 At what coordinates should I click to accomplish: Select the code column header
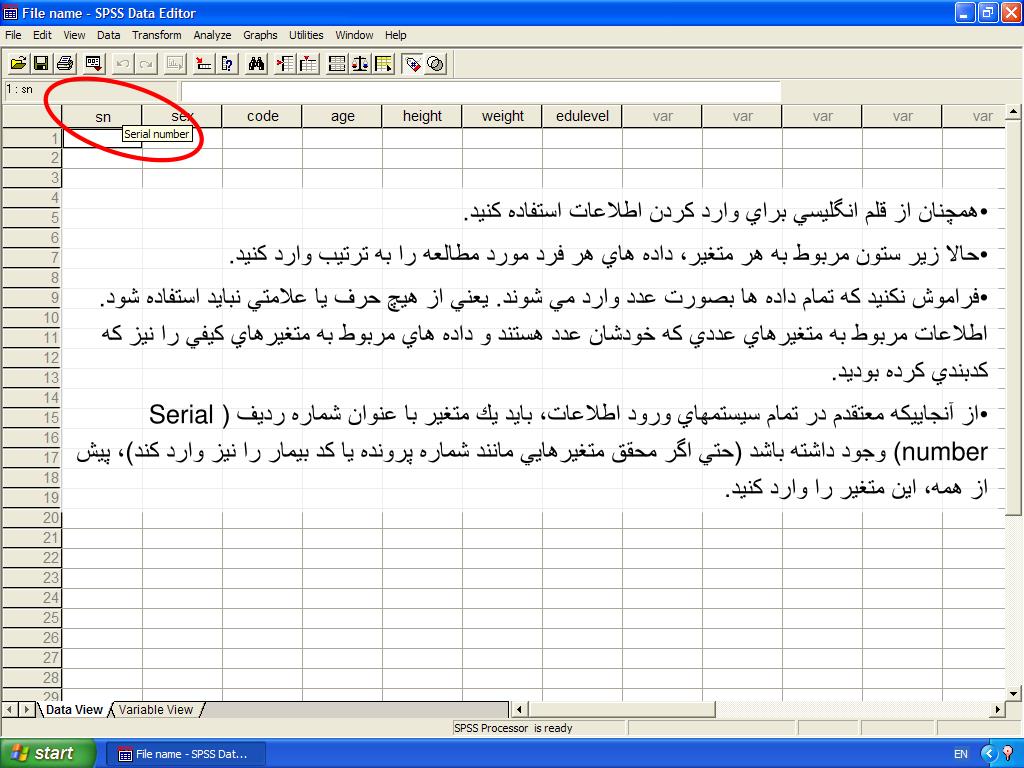click(262, 116)
